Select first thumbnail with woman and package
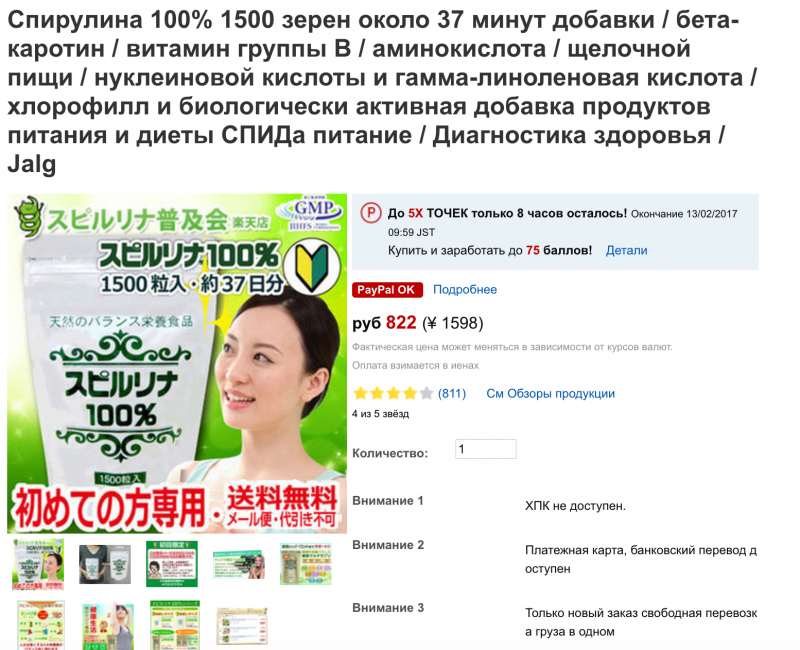The width and height of the screenshot is (800, 650). [38, 564]
